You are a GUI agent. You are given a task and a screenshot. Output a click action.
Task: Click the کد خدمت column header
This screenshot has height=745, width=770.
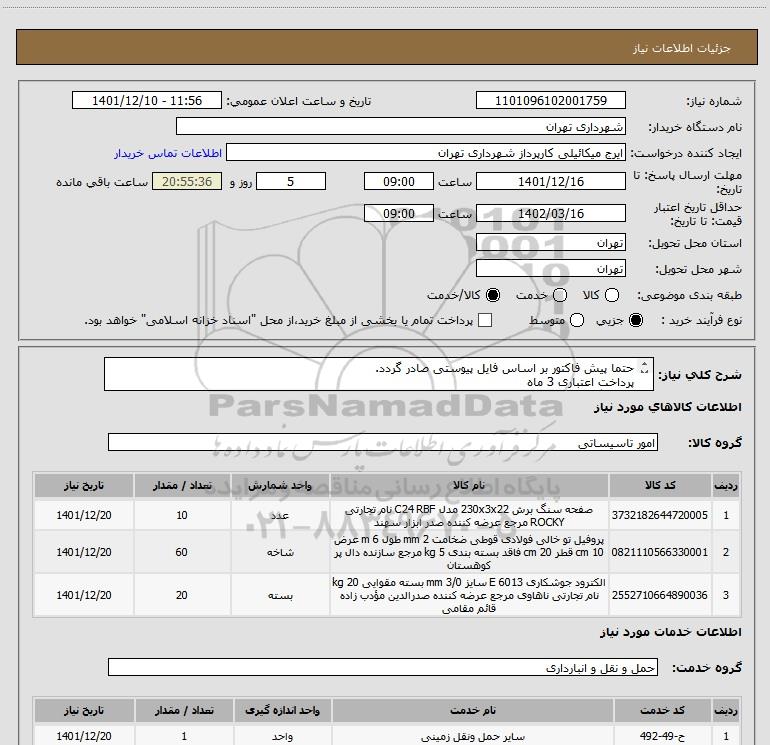[x=662, y=710]
